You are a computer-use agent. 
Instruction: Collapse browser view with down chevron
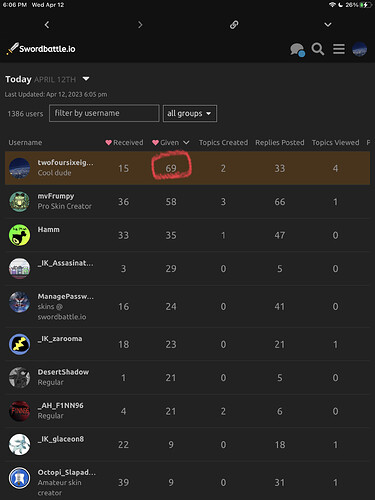tap(328, 25)
